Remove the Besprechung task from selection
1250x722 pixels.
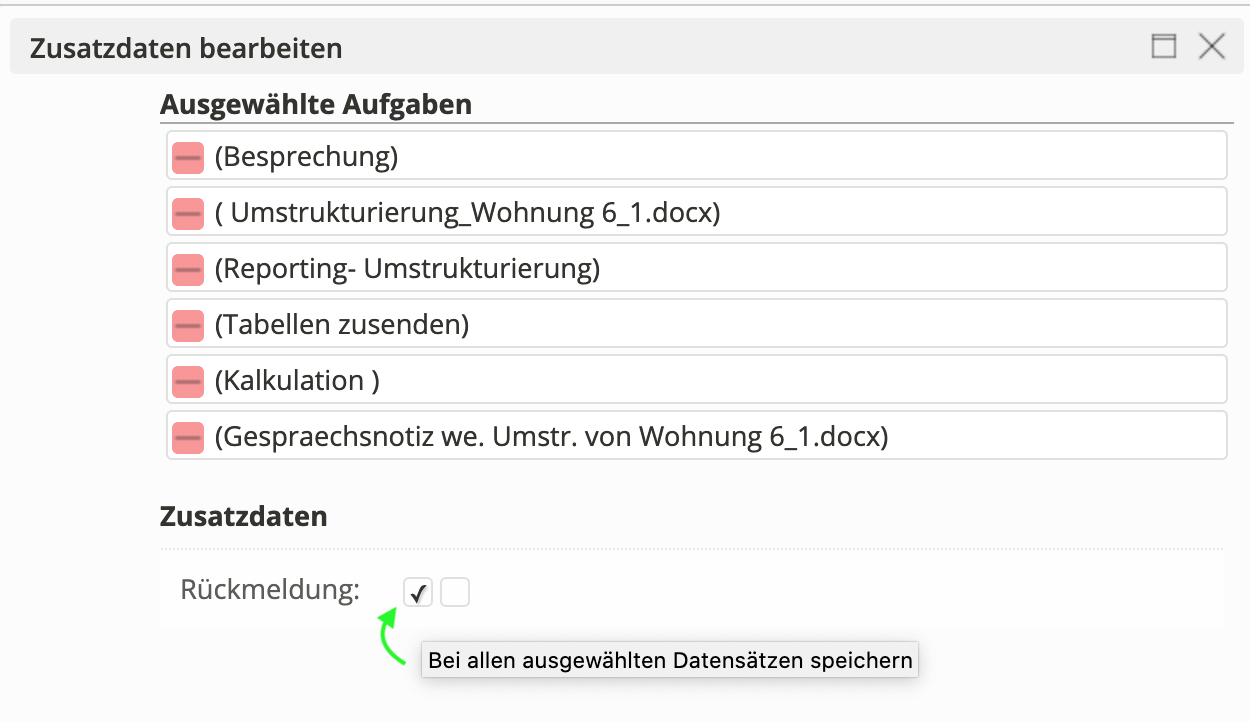(x=188, y=157)
